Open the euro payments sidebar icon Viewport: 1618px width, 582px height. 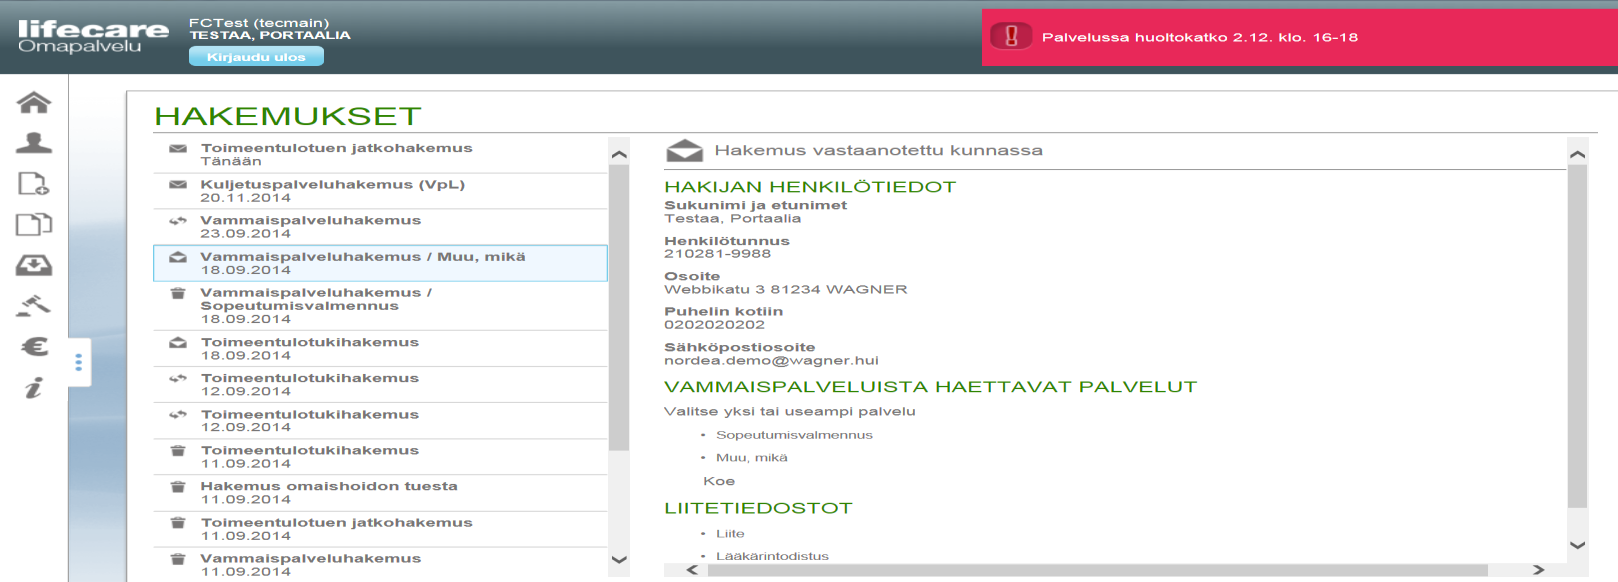pyautogui.click(x=34, y=347)
